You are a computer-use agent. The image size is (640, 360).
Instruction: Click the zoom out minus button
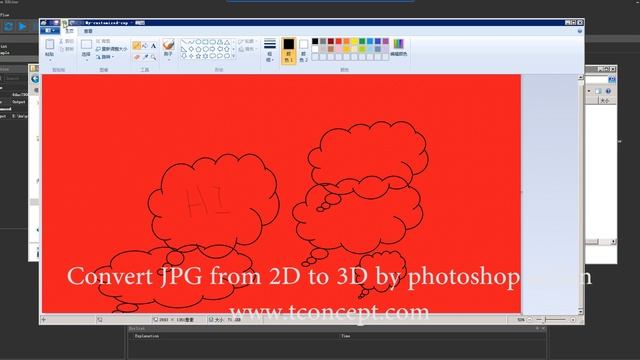[x=530, y=320]
